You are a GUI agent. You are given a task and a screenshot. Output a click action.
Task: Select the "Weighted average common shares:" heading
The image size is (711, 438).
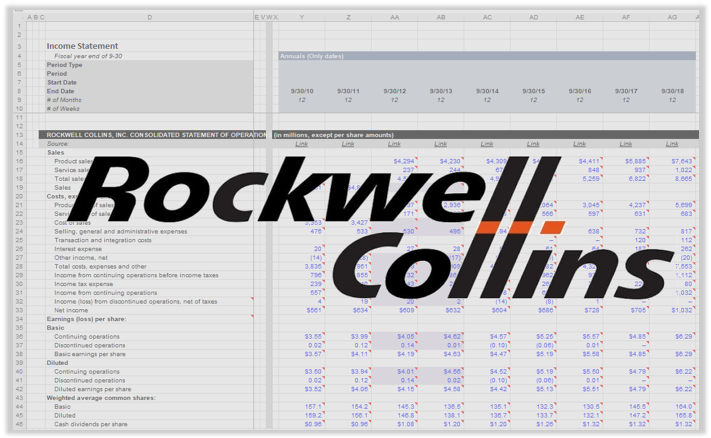click(101, 398)
